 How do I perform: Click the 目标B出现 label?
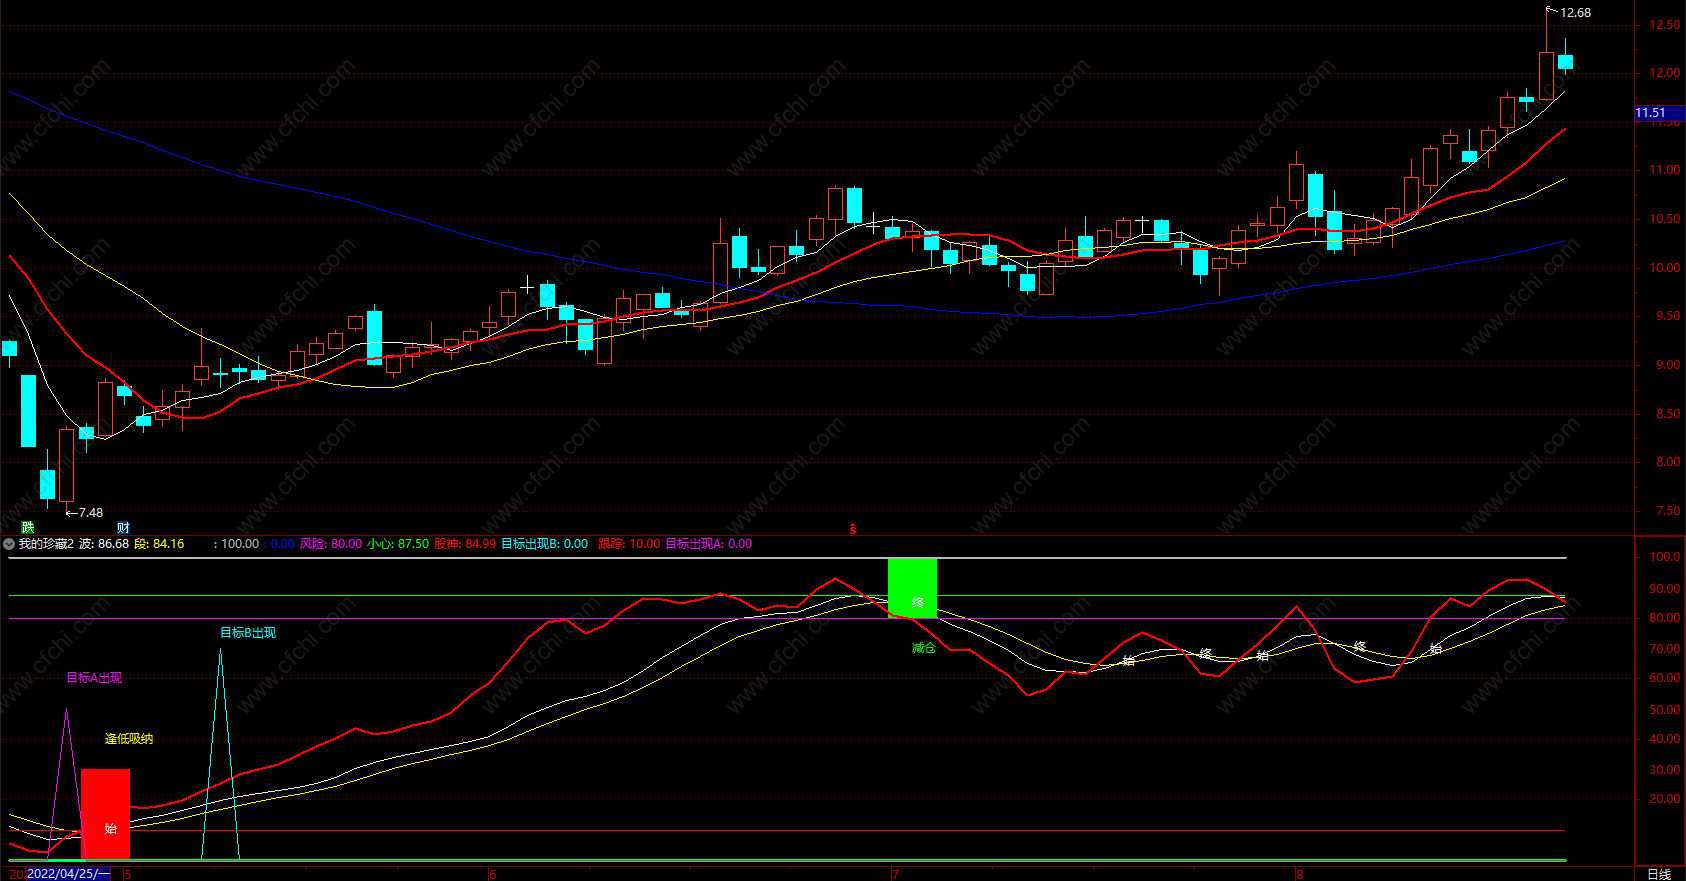coord(248,633)
